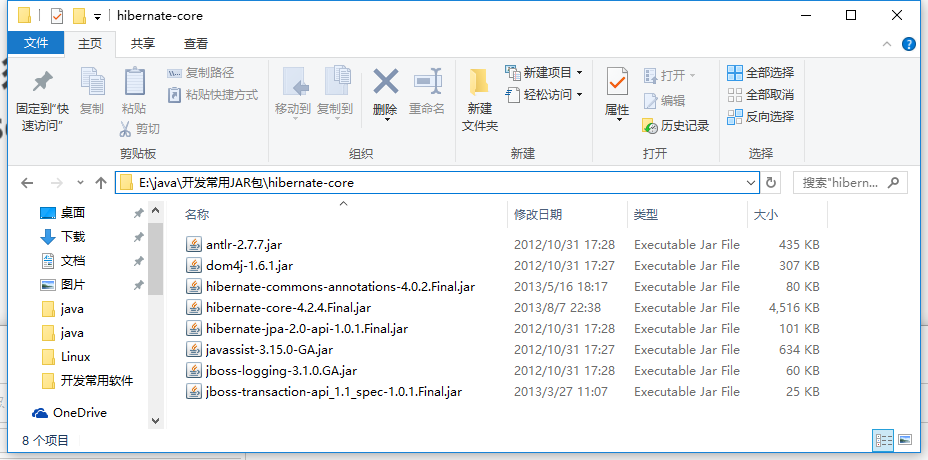Image resolution: width=928 pixels, height=460 pixels.
Task: Click the search hibernate-core box
Action: pos(850,183)
